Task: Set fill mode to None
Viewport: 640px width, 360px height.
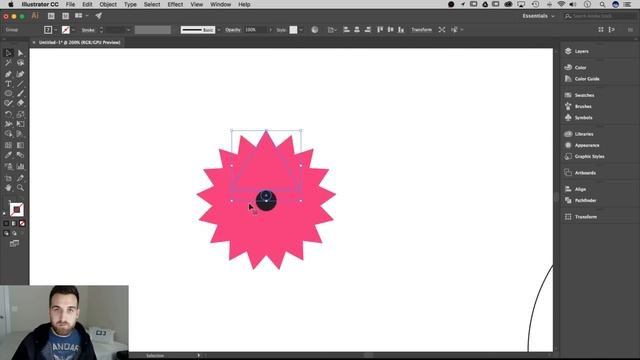Action: (x=22, y=223)
